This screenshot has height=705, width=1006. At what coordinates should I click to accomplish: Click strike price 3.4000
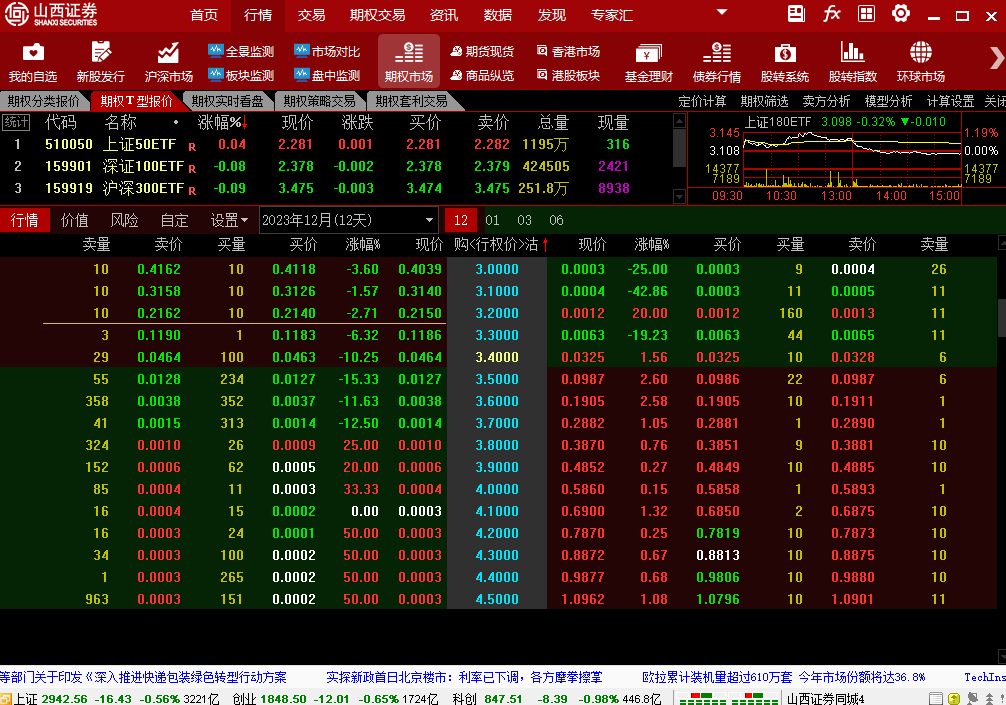point(497,357)
